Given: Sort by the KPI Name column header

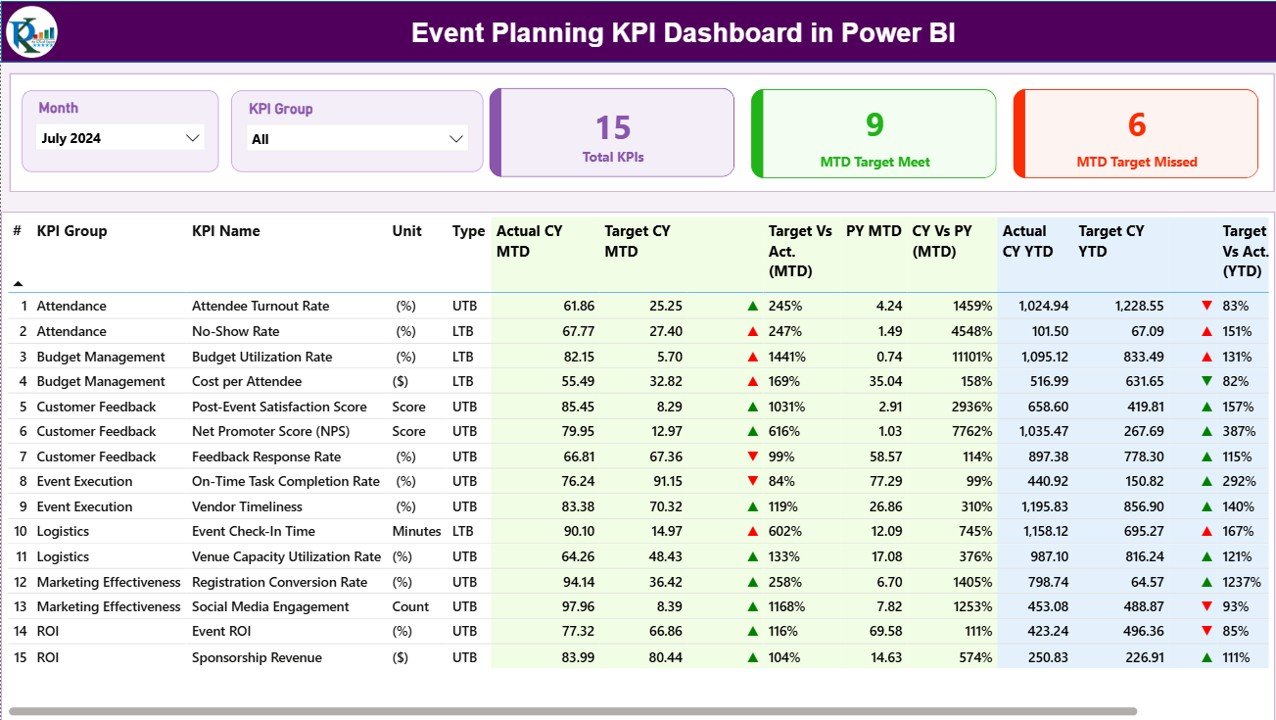Looking at the screenshot, I should pyautogui.click(x=226, y=231).
